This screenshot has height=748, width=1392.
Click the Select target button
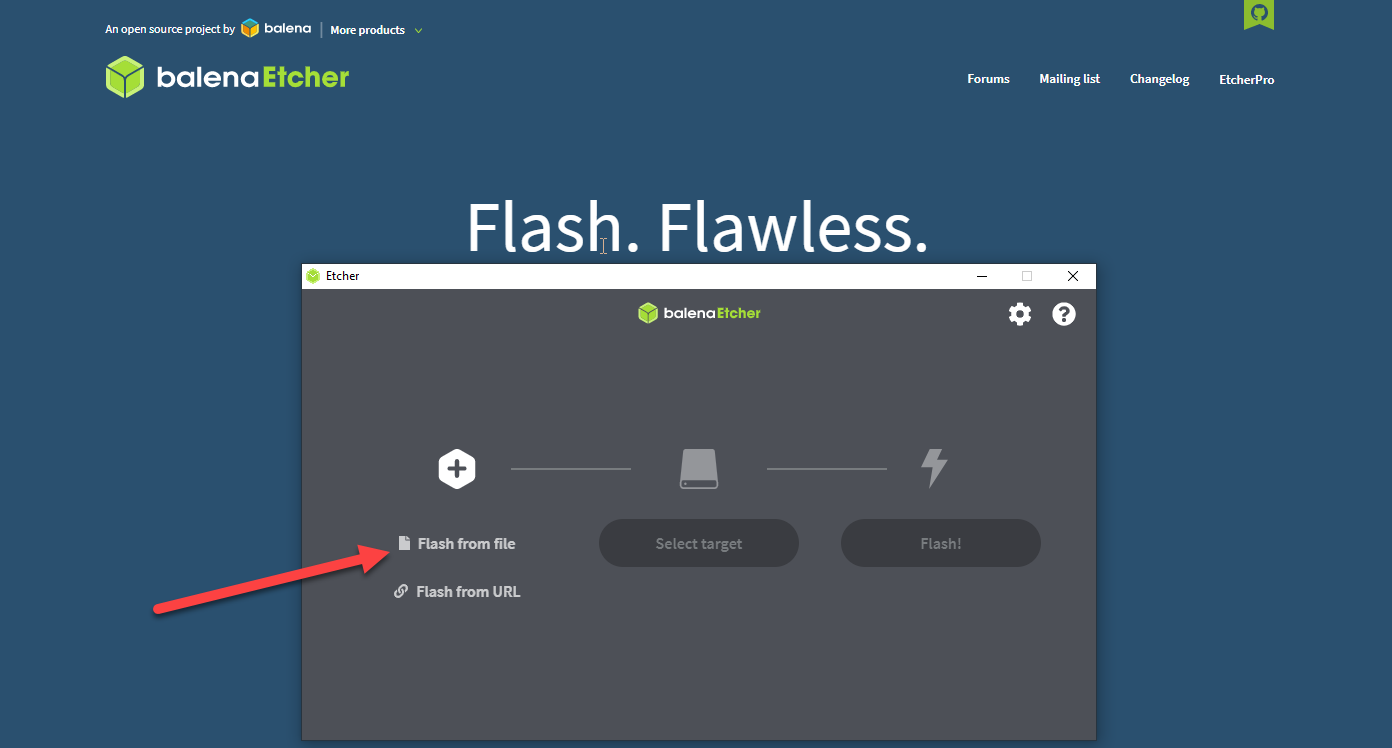click(699, 543)
